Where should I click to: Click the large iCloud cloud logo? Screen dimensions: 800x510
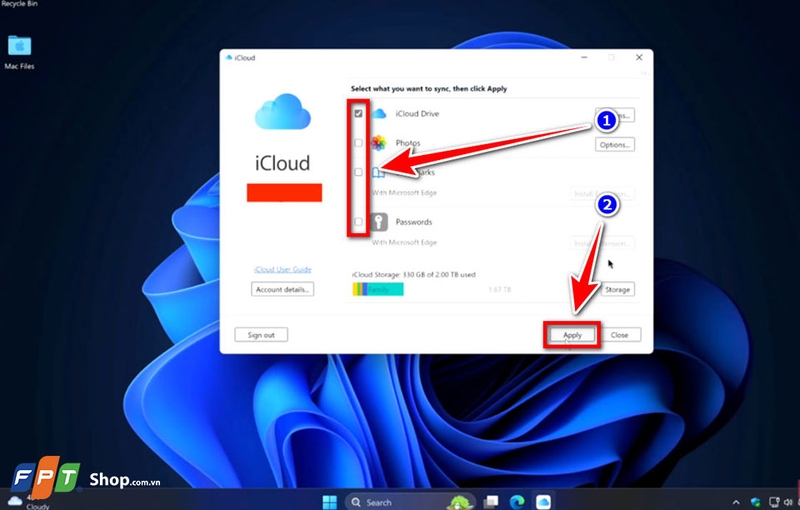click(x=283, y=111)
